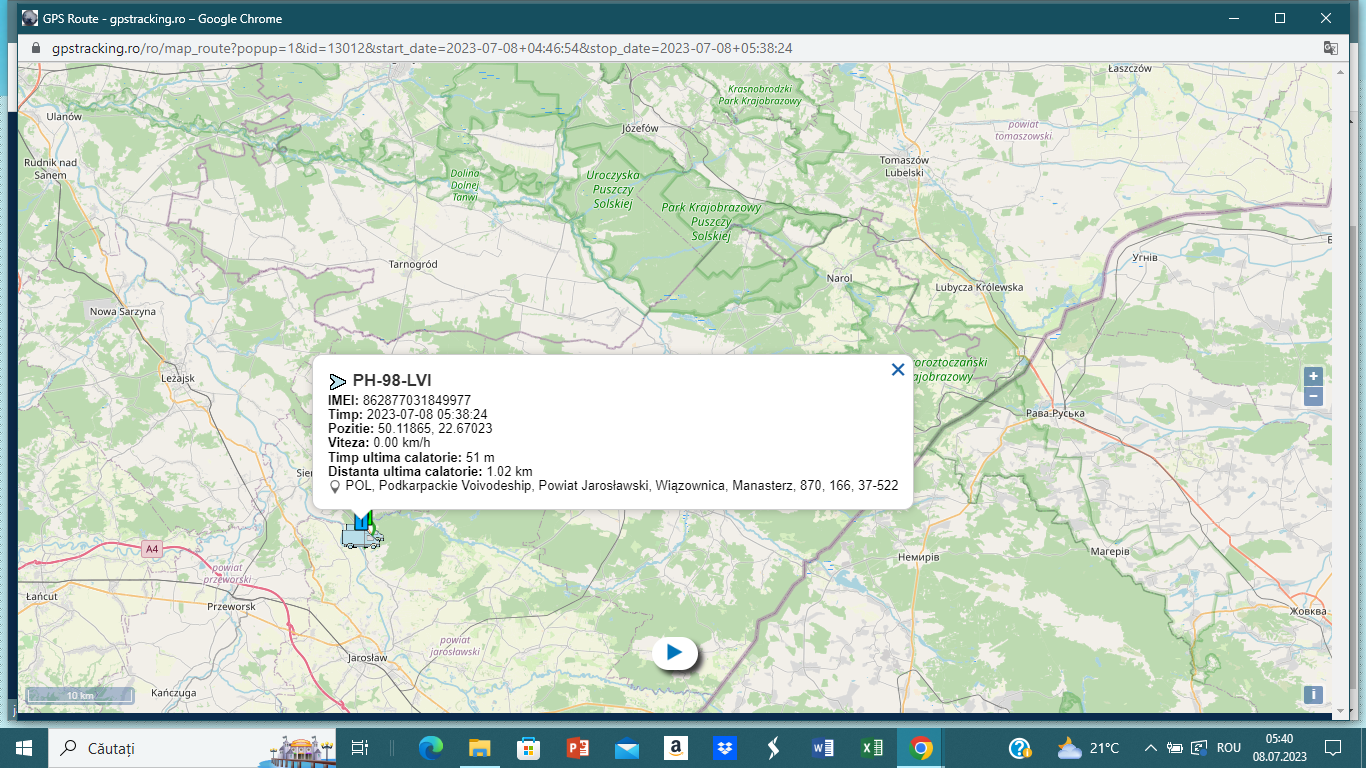
Task: Open Excel from the taskbar
Action: [872, 748]
